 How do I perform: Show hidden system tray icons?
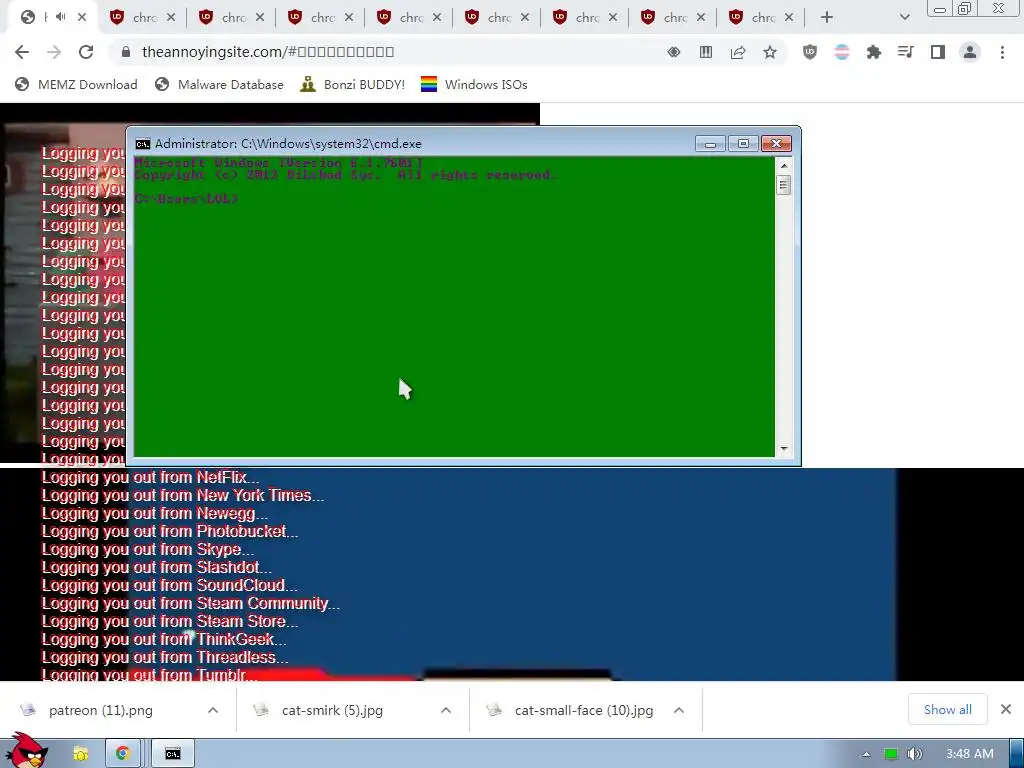(867, 754)
